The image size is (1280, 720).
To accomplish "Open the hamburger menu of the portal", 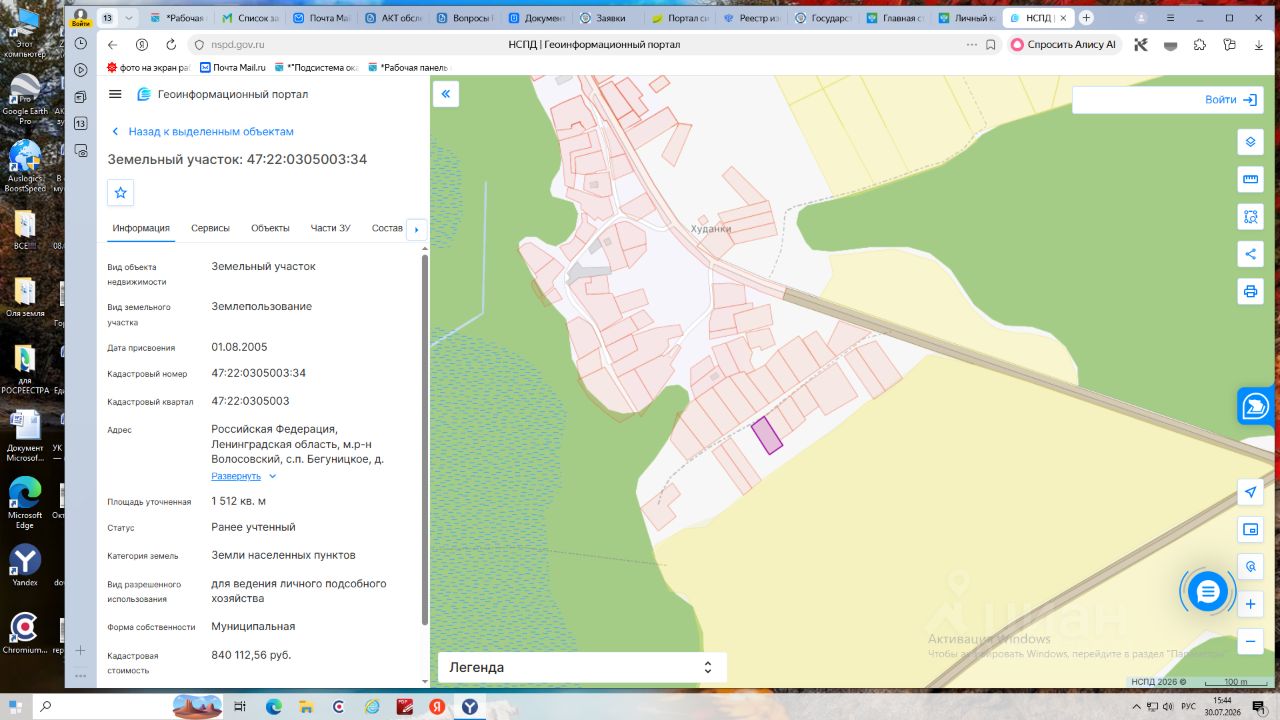I will pyautogui.click(x=115, y=94).
